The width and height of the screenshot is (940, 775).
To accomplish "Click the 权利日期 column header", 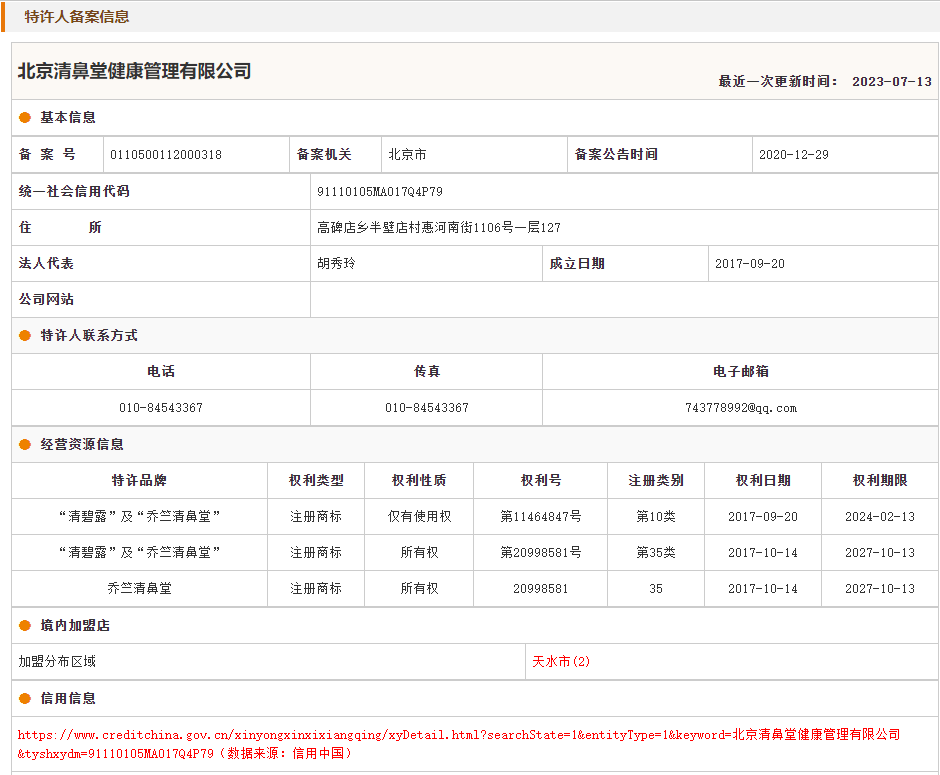I will click(763, 481).
